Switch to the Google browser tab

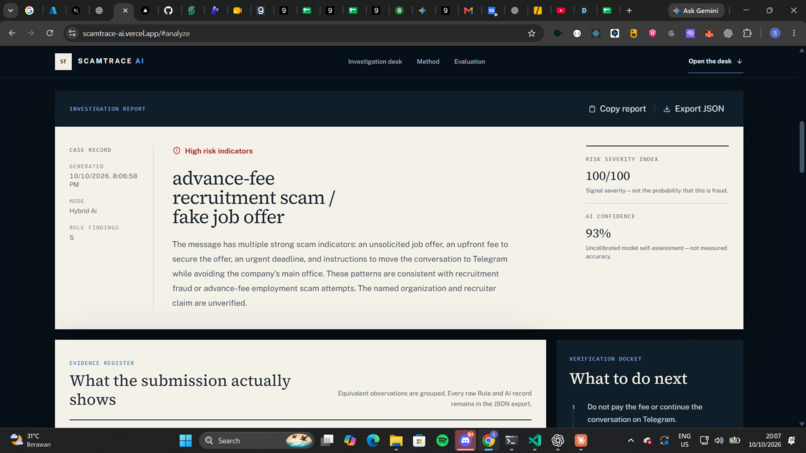[29, 10]
